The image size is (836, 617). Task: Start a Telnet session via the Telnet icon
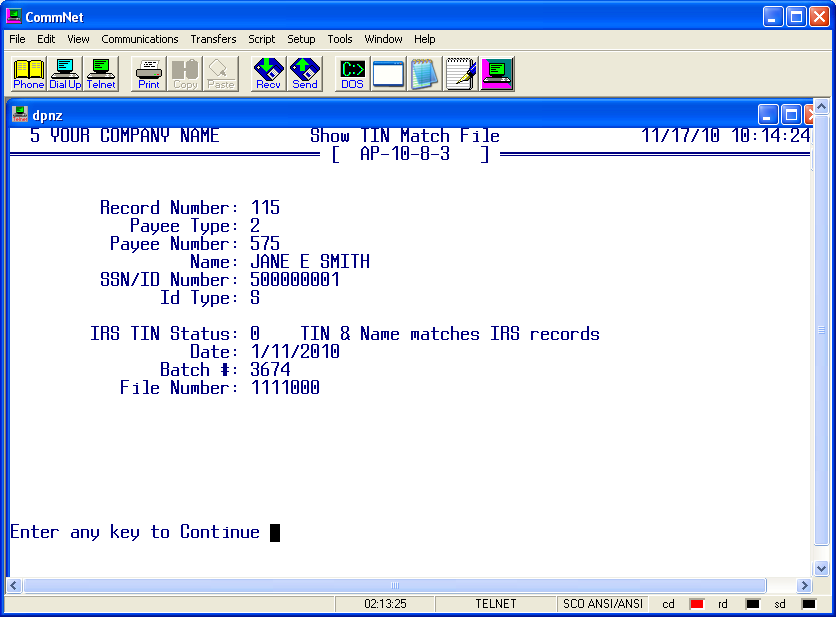pos(100,72)
